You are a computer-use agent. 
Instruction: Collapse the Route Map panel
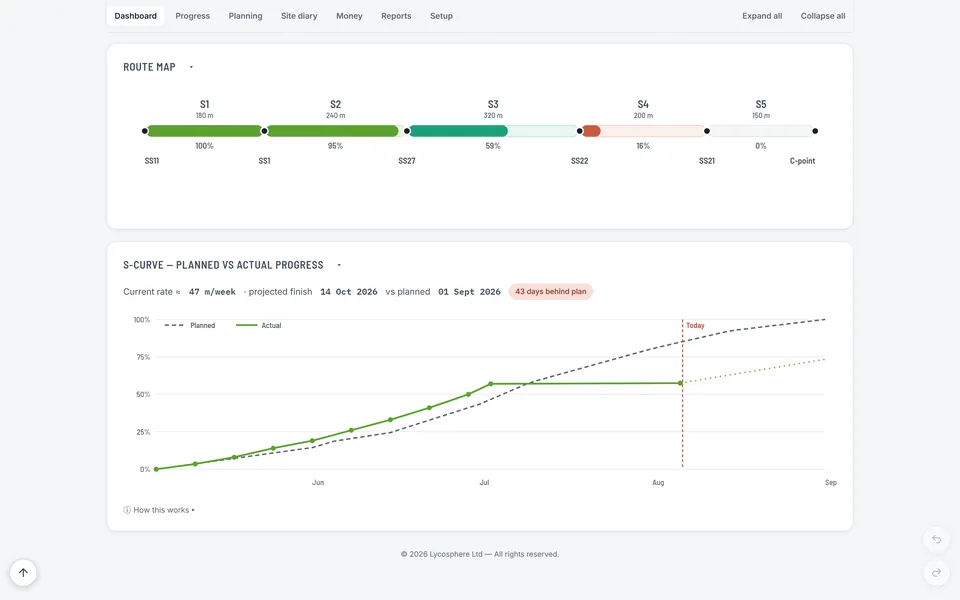(191, 67)
